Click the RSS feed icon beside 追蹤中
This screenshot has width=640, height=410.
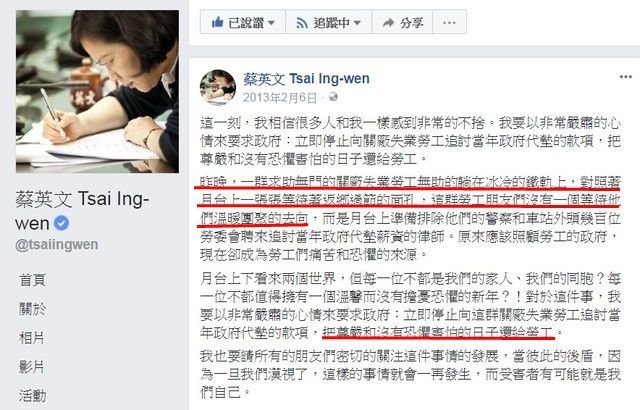302,23
